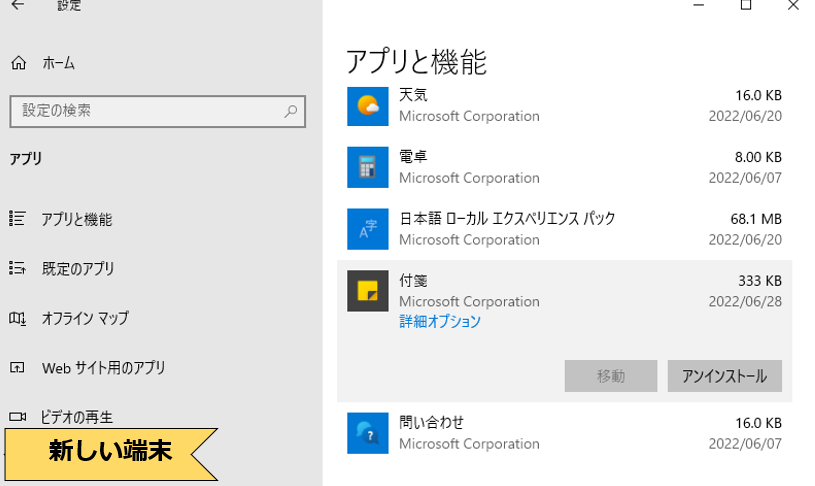This screenshot has width=815, height=486.
Task: Click the オフライン マップ map icon
Action: coord(17,318)
